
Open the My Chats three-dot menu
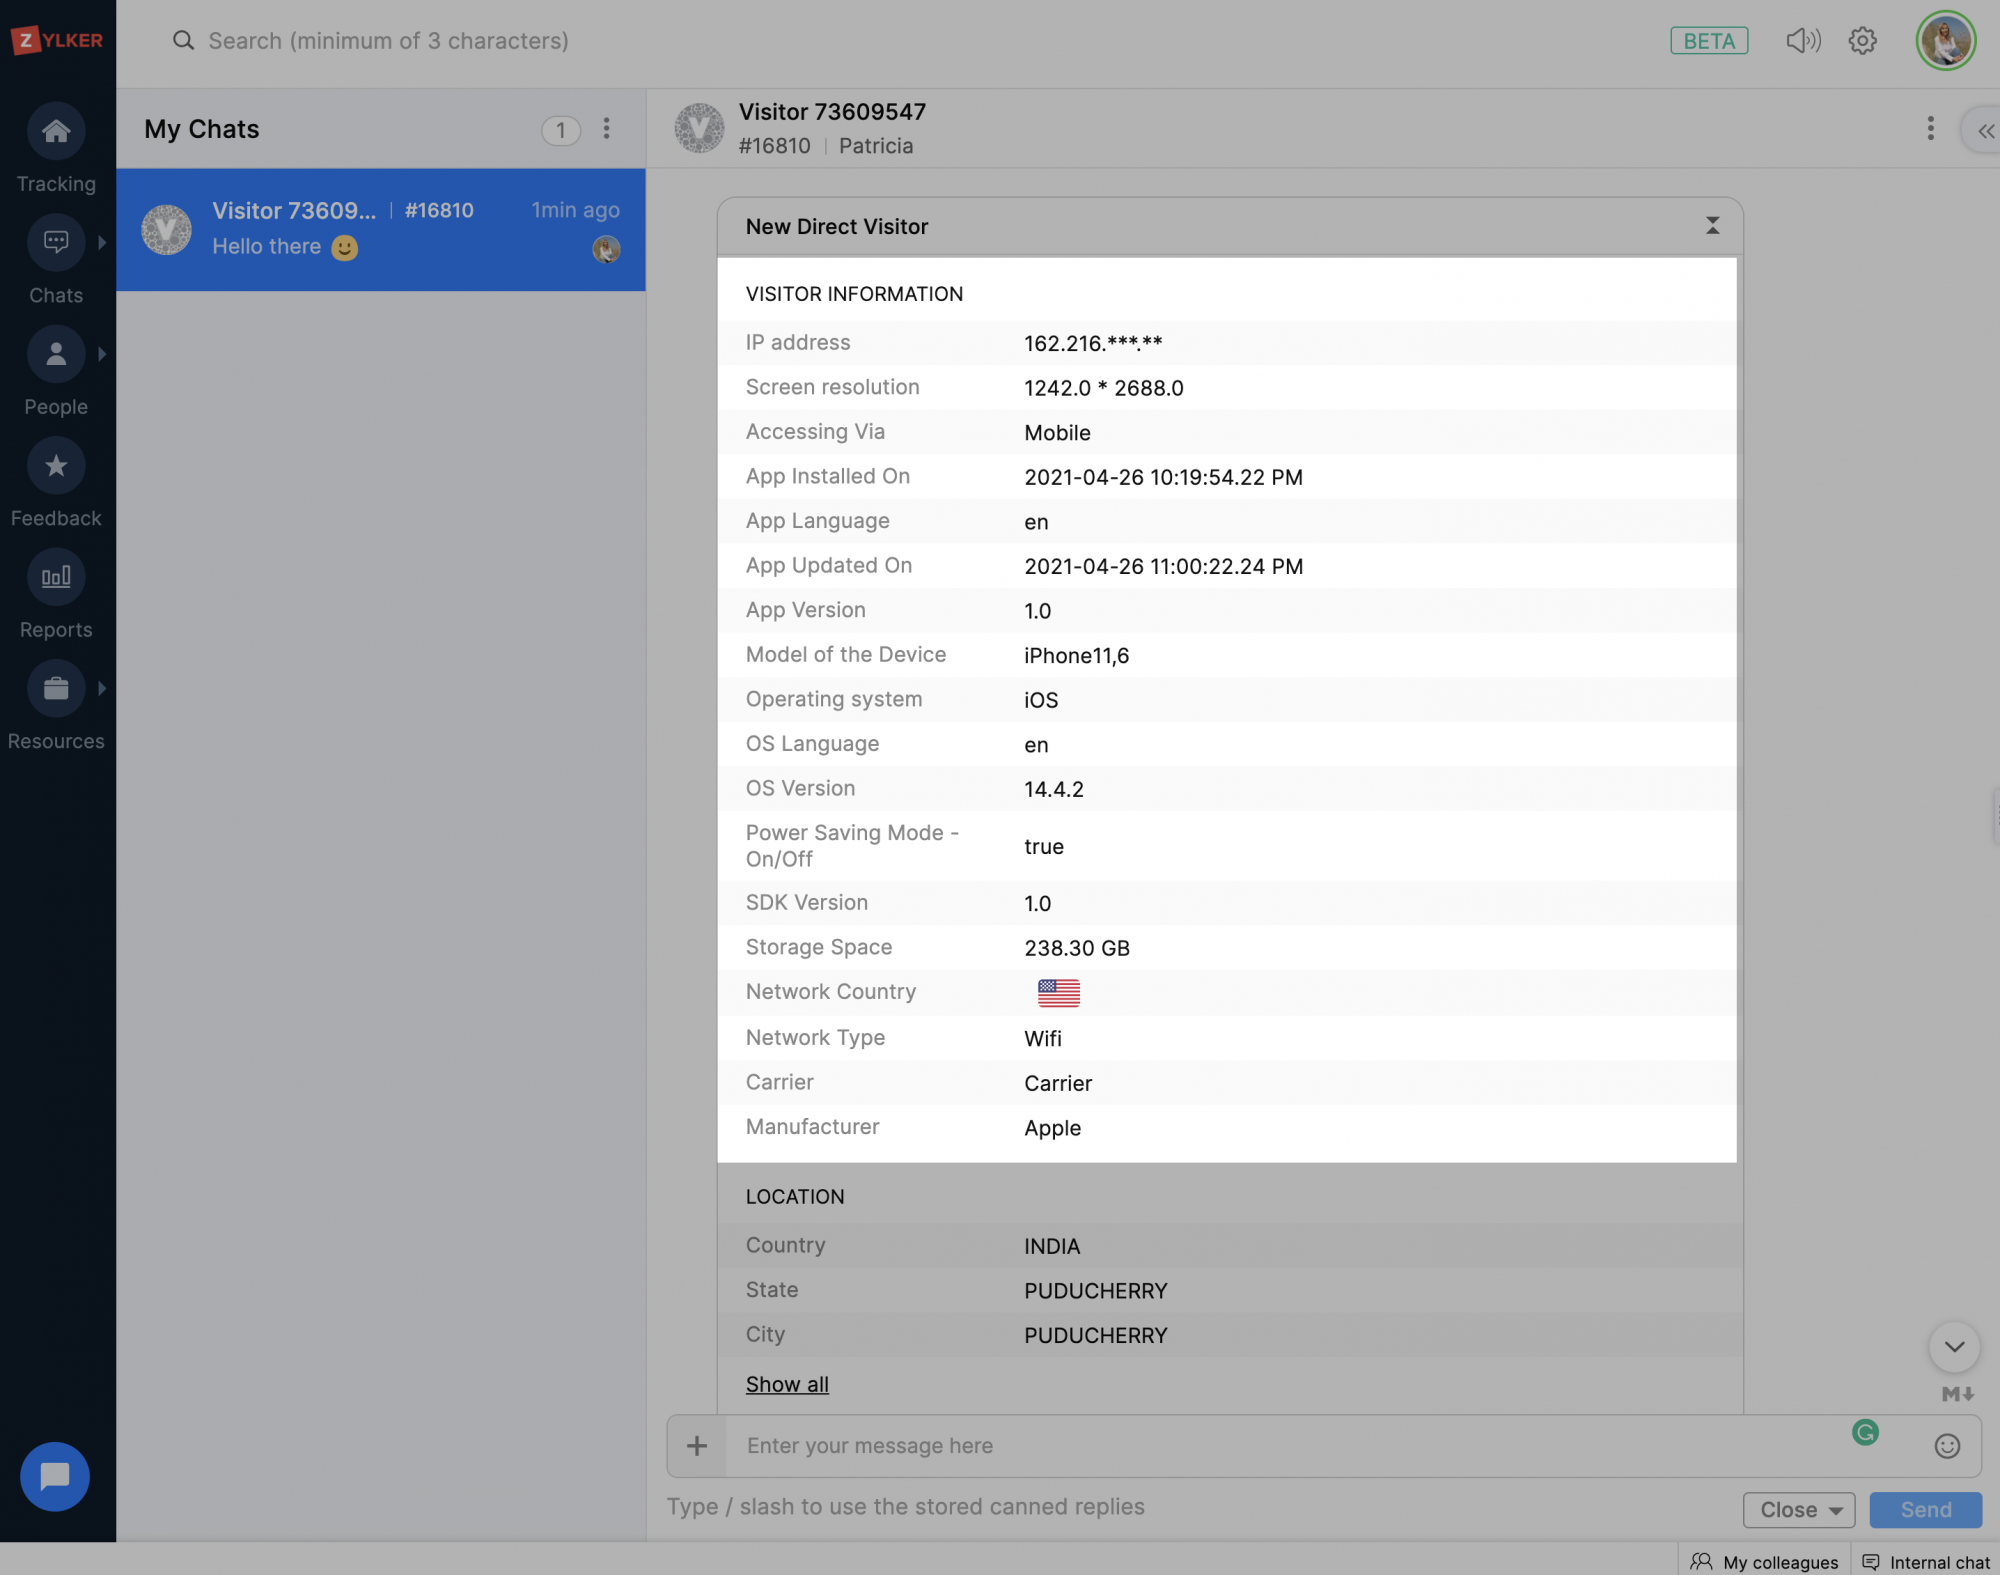[606, 129]
